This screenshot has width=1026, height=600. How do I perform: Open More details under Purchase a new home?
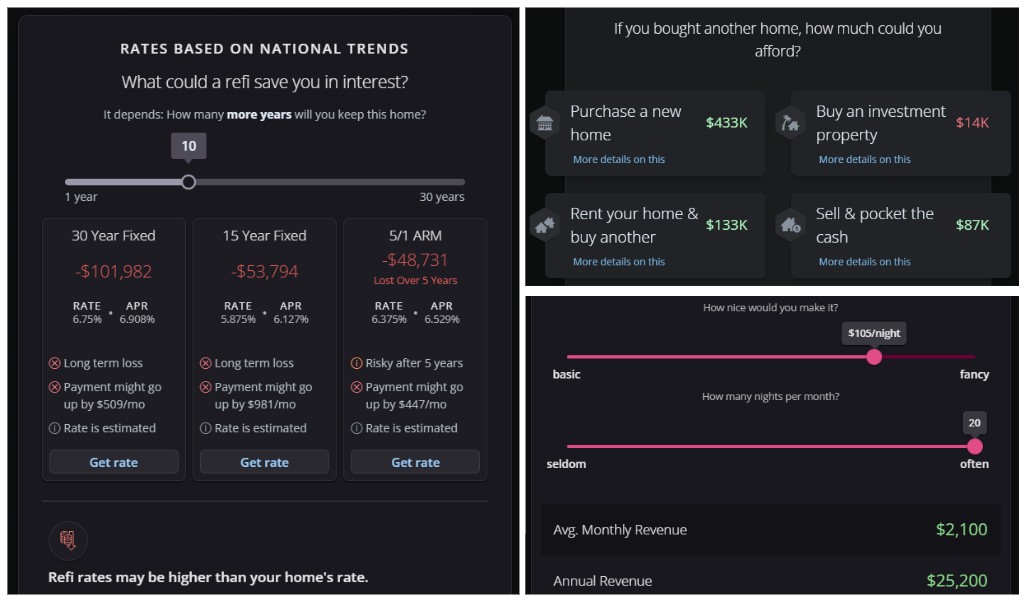point(619,160)
